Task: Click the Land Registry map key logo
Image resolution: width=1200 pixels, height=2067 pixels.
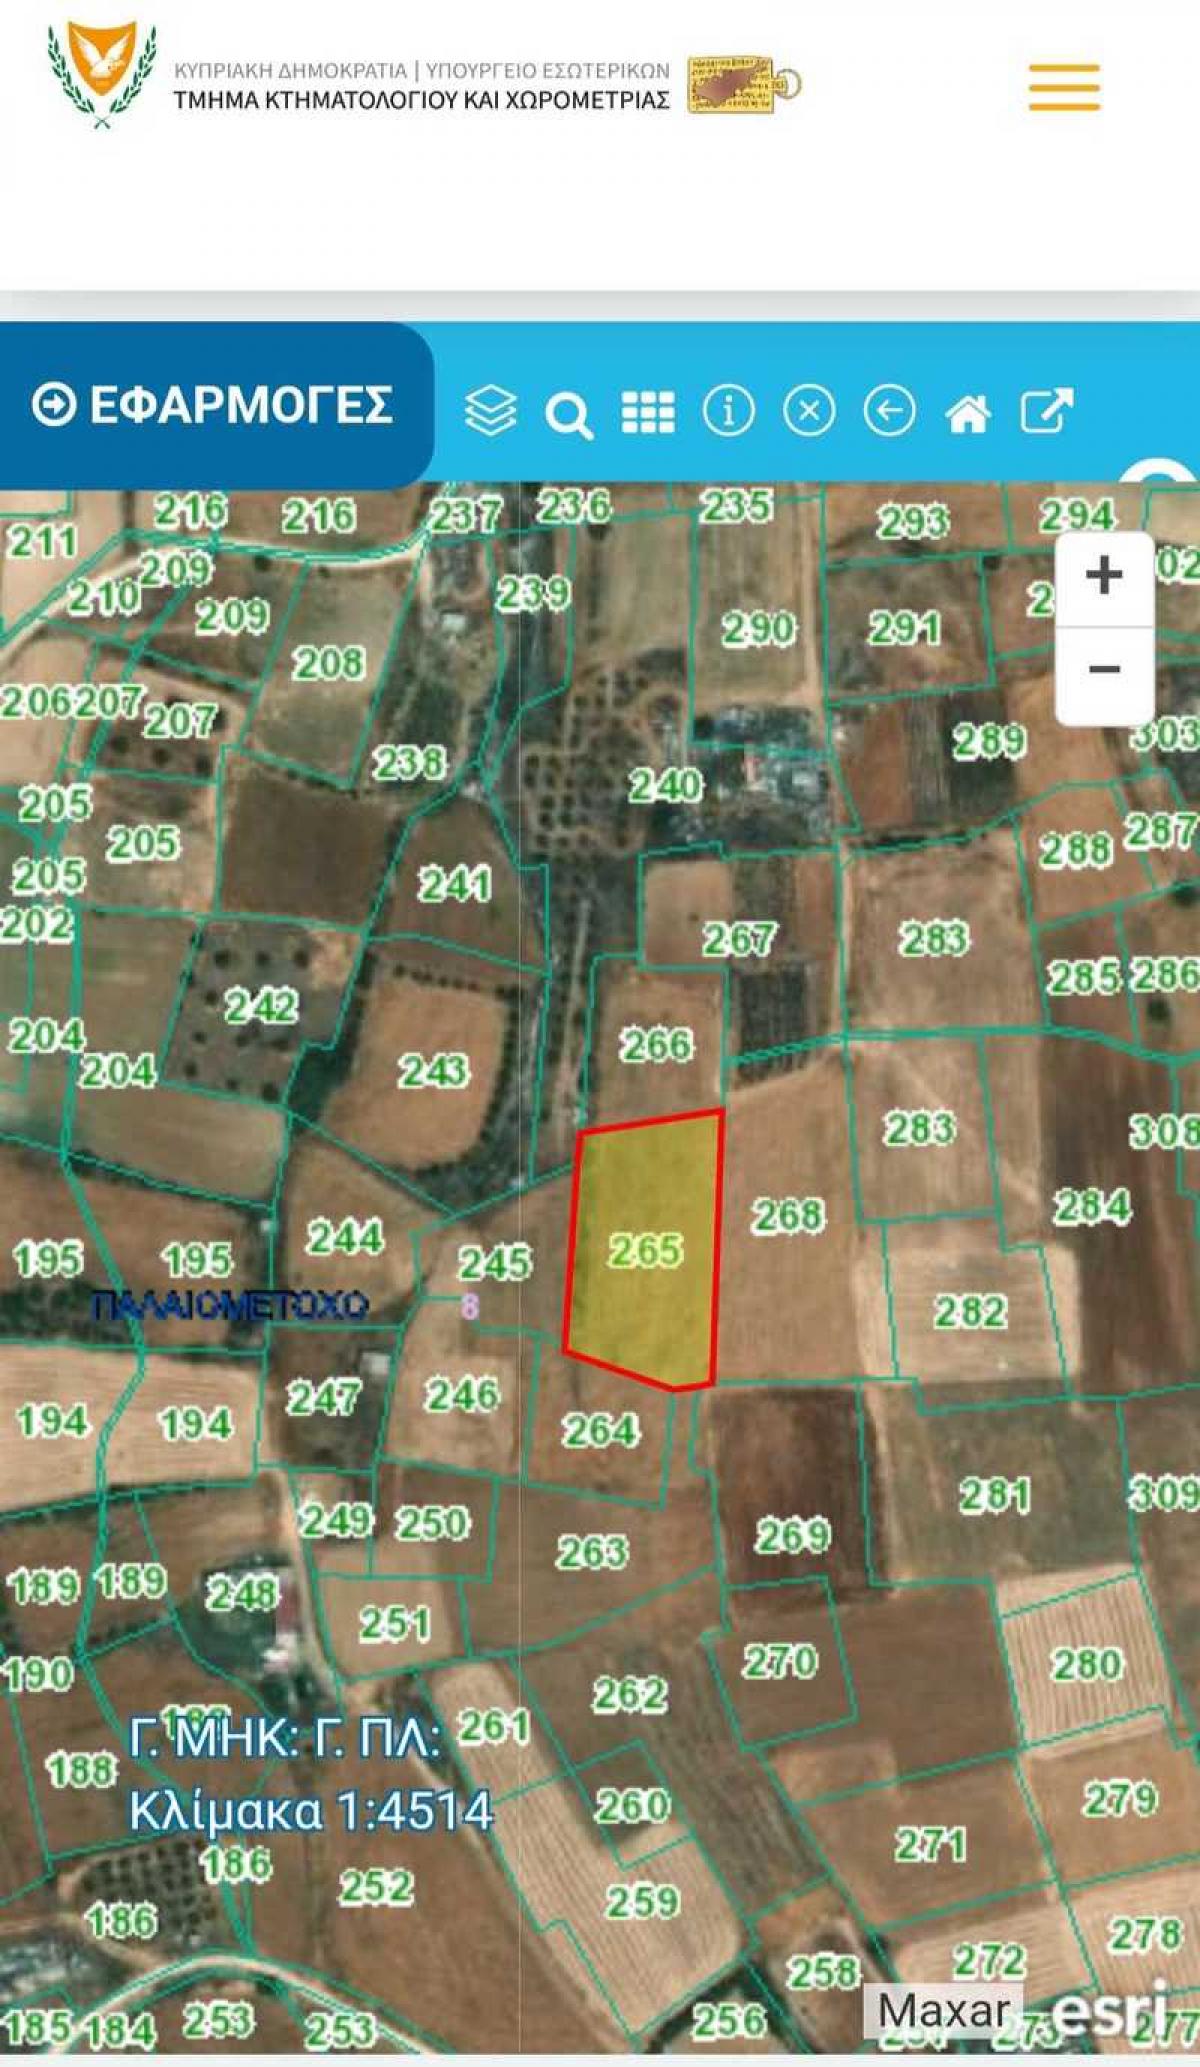Action: [743, 84]
